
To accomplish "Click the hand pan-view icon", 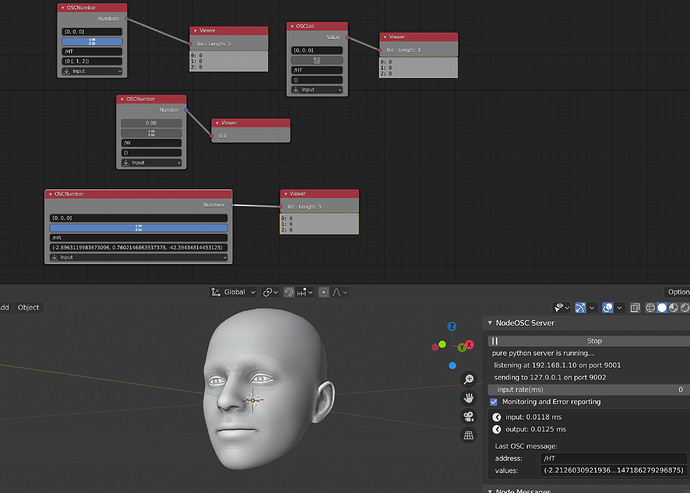I will click(x=469, y=398).
